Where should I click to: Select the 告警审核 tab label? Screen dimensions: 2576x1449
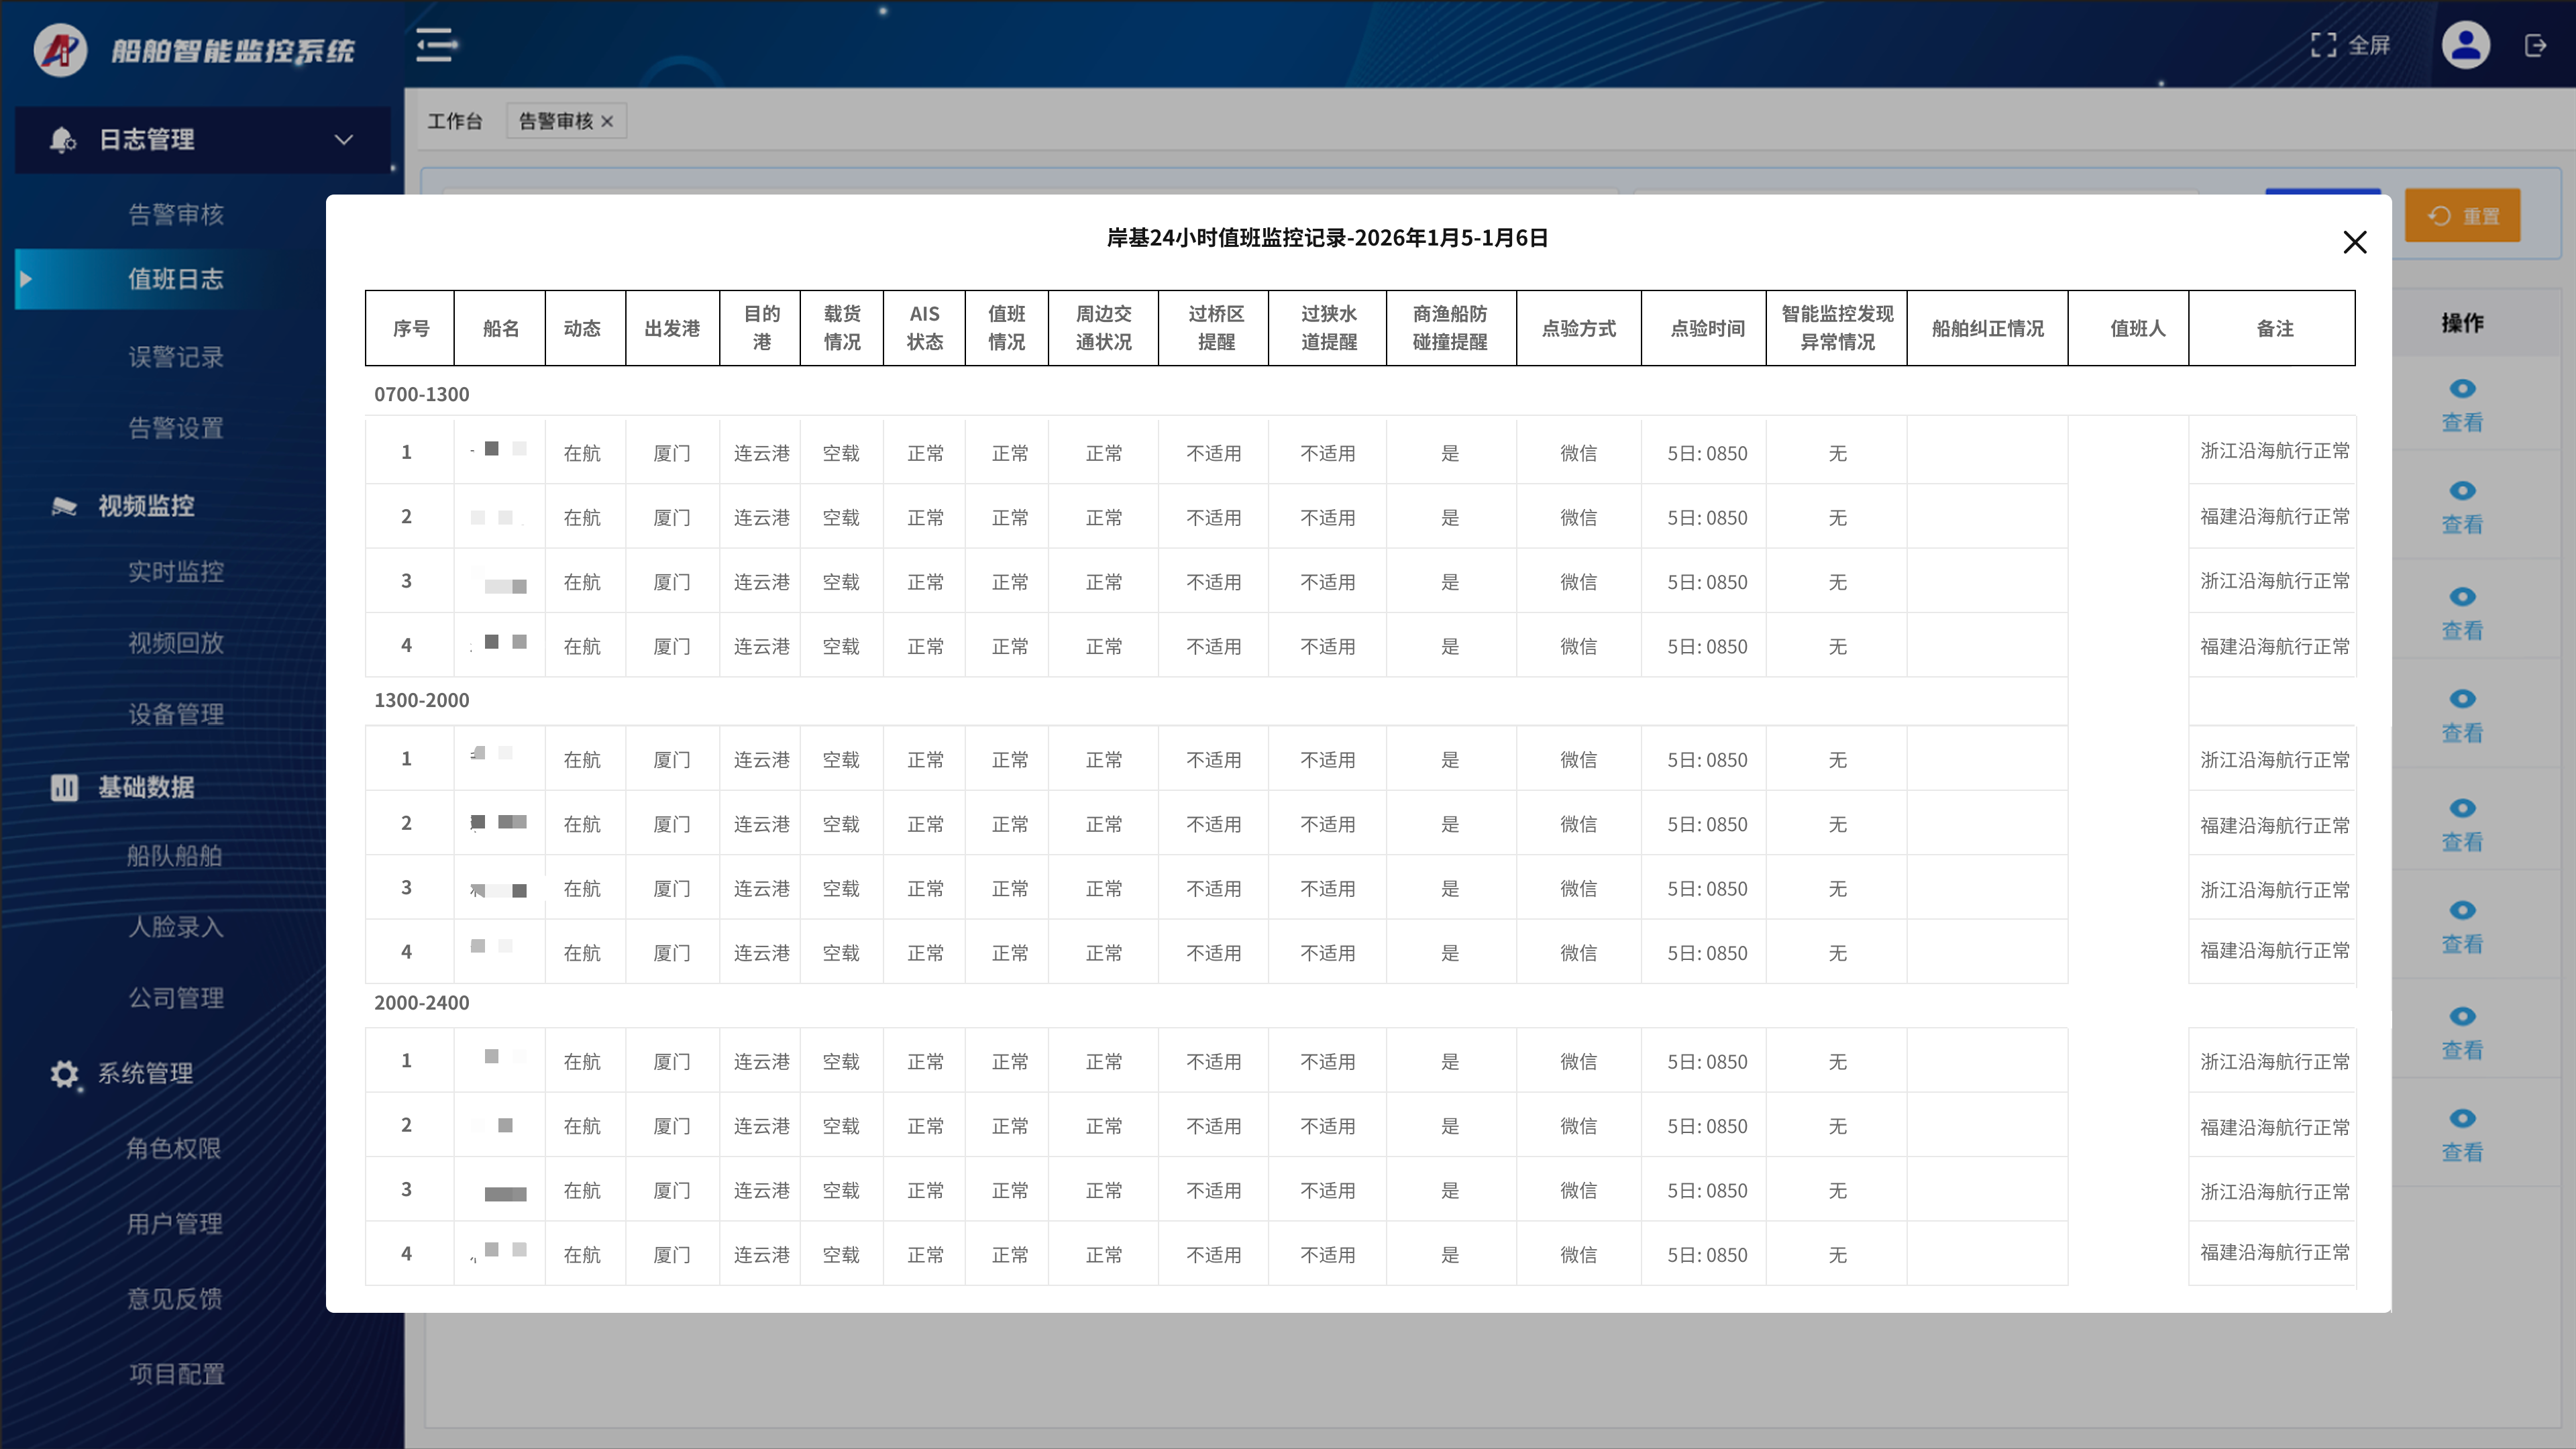pyautogui.click(x=556, y=121)
